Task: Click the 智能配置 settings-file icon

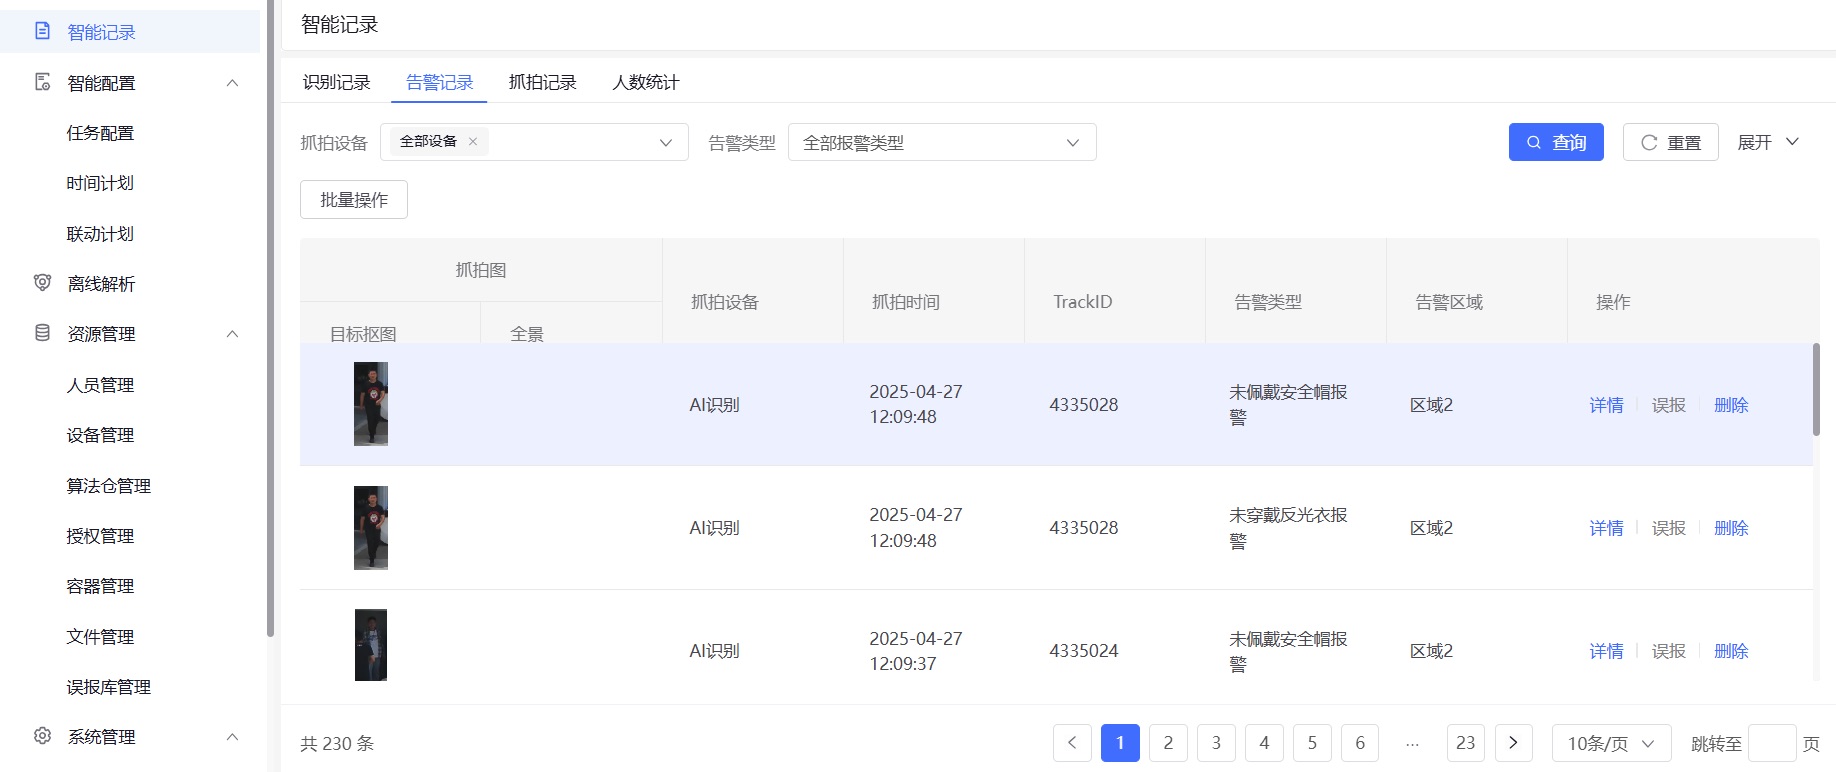Action: pyautogui.click(x=42, y=82)
